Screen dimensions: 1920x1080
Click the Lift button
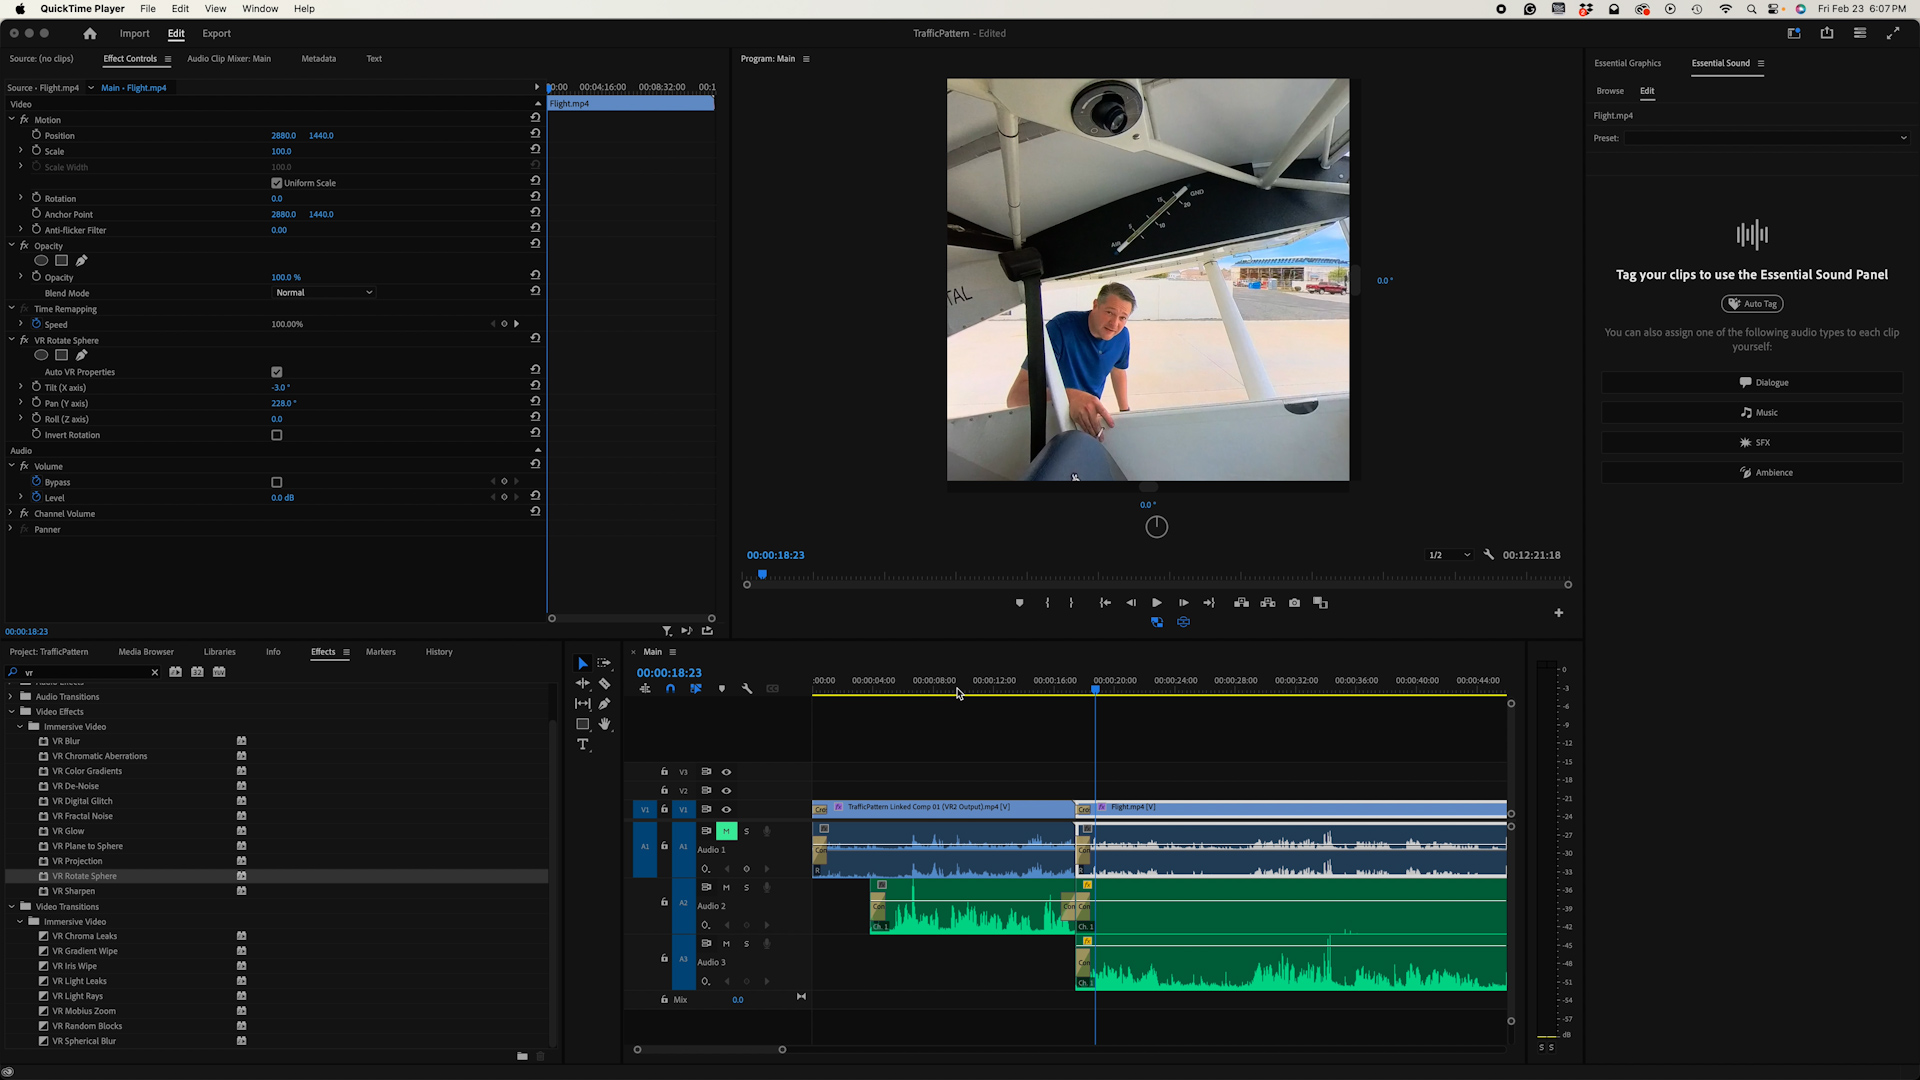[x=1241, y=603]
